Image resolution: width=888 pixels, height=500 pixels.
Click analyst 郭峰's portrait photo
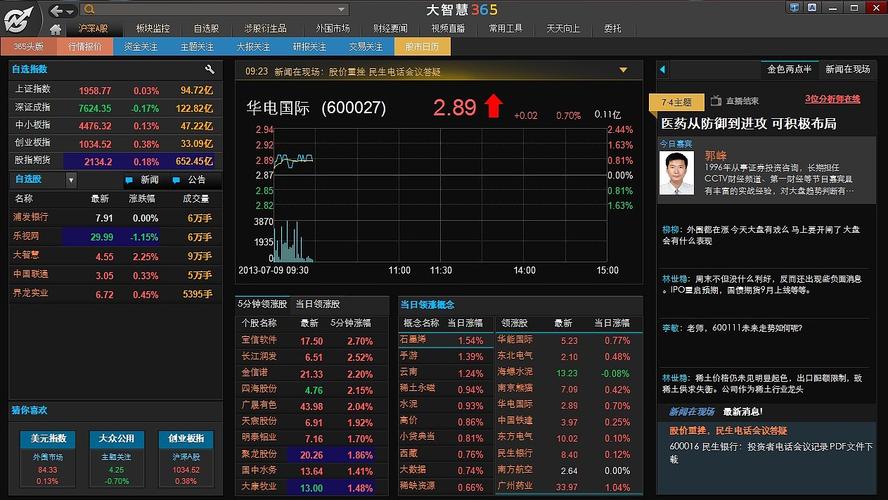click(676, 173)
